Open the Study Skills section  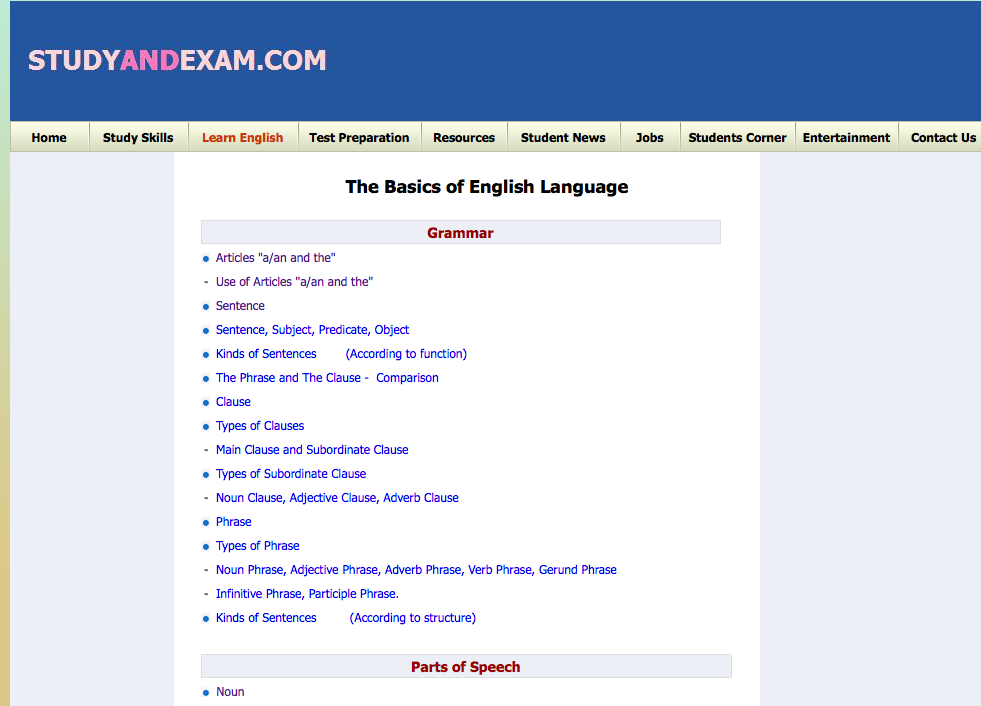pyautogui.click(x=138, y=137)
